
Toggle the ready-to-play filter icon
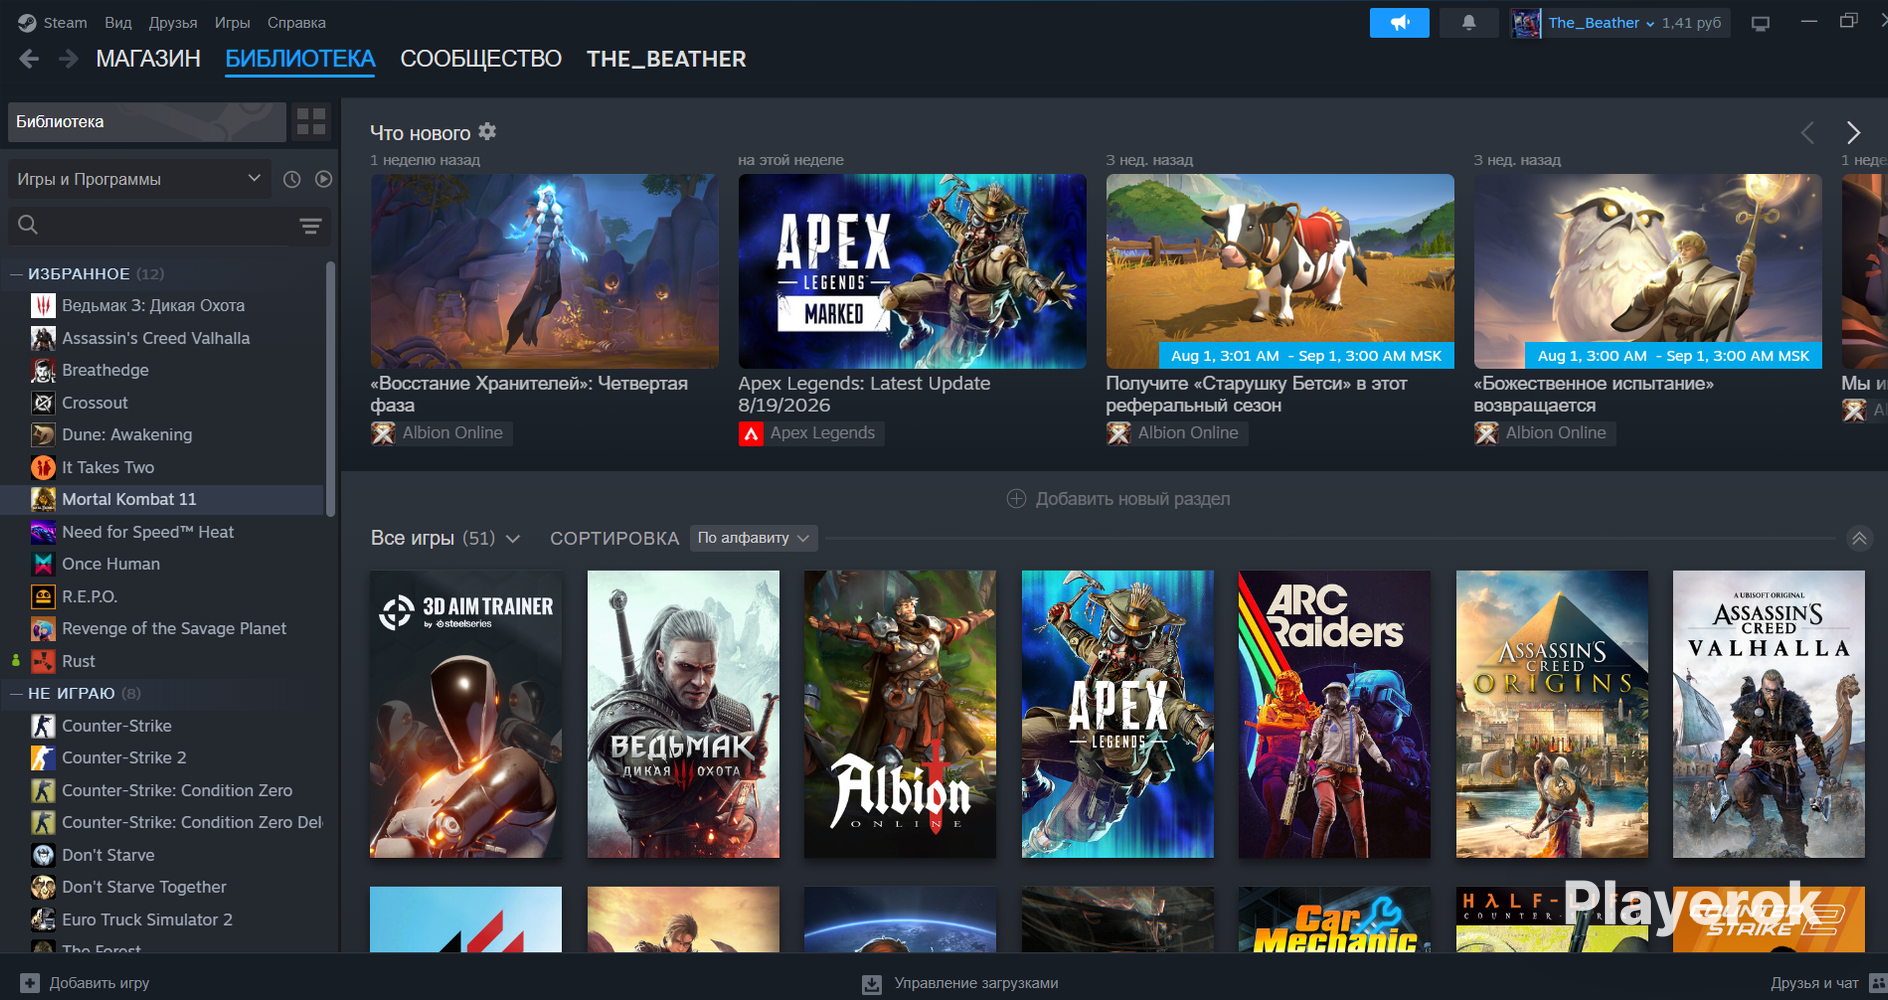click(x=323, y=179)
